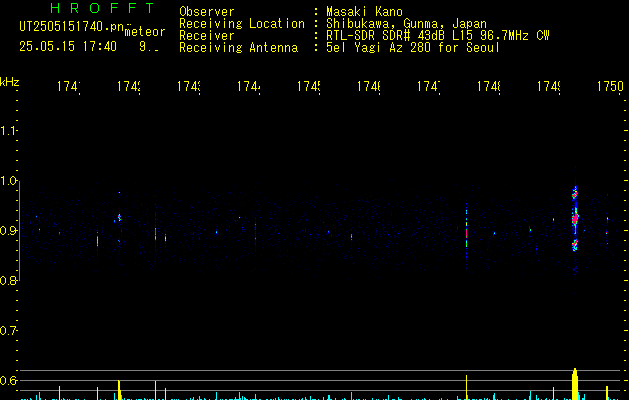Click the 1747 time axis label
The height and width of the screenshot is (400, 629).
coord(429,86)
